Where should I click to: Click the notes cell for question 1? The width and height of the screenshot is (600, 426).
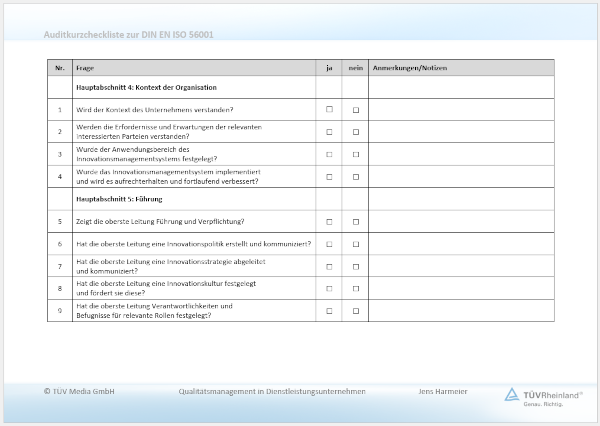click(461, 110)
